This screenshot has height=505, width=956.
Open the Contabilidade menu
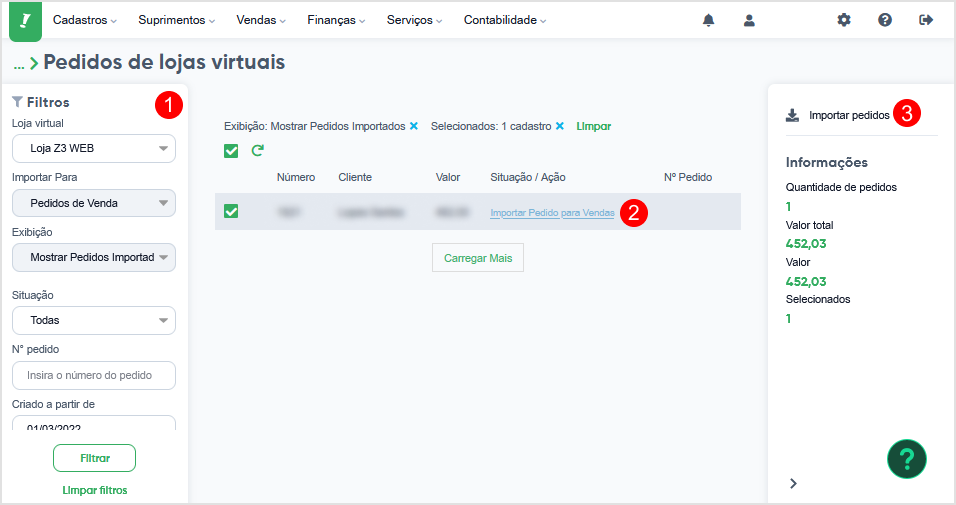(505, 20)
